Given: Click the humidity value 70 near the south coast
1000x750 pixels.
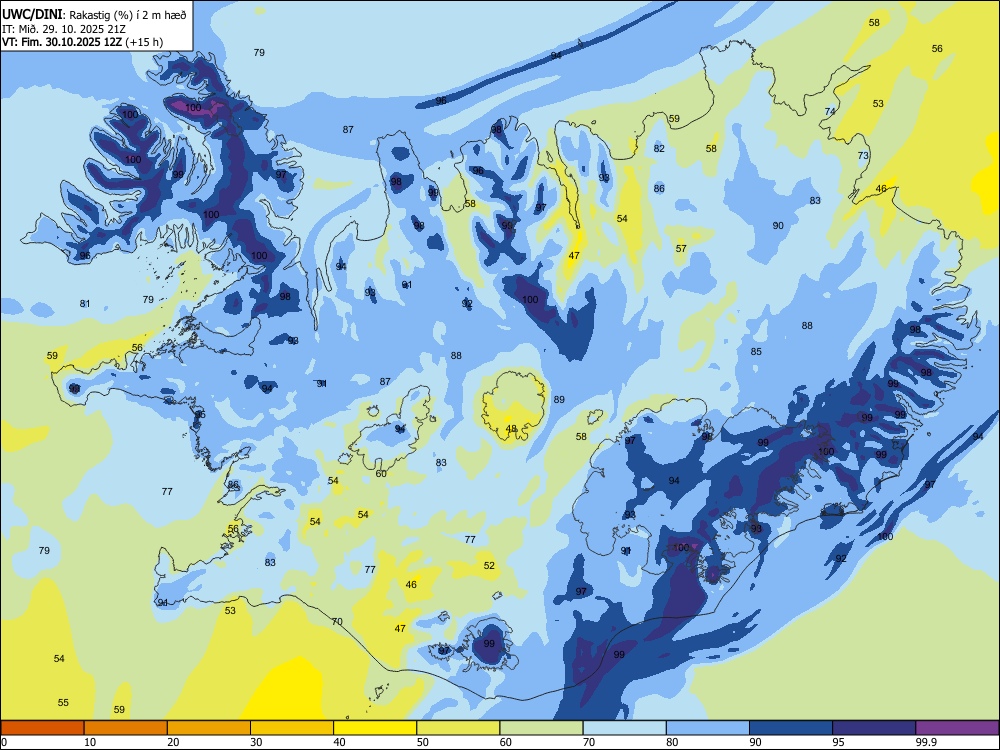Looking at the screenshot, I should (x=337, y=622).
